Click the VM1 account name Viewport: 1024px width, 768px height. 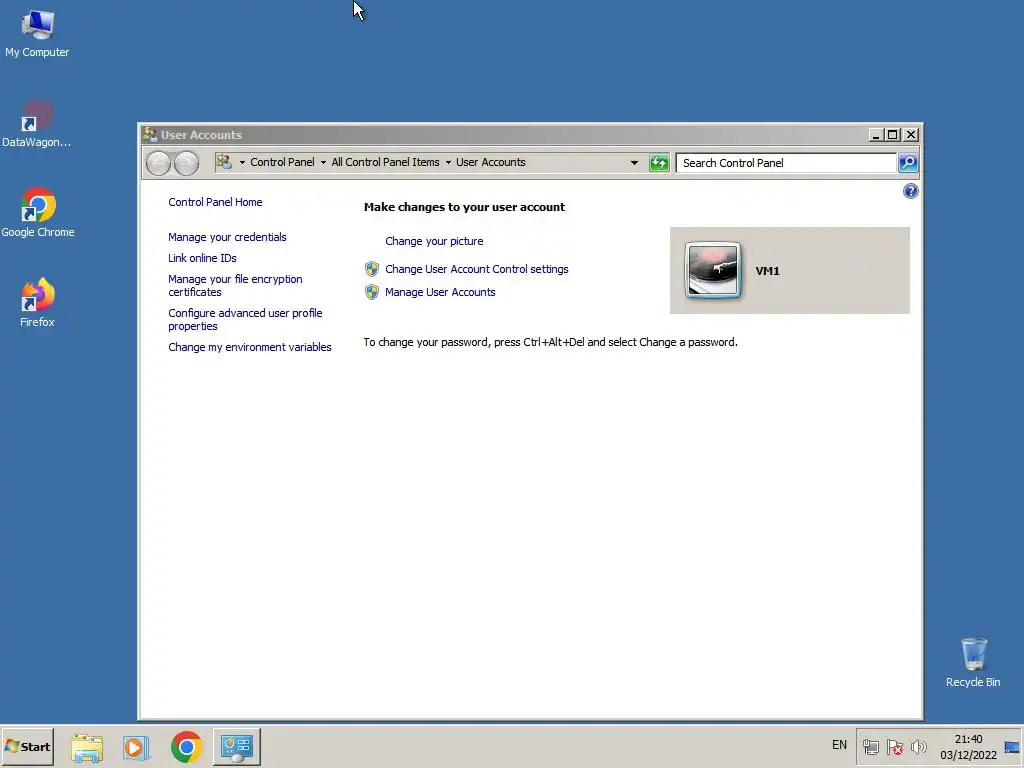click(767, 271)
